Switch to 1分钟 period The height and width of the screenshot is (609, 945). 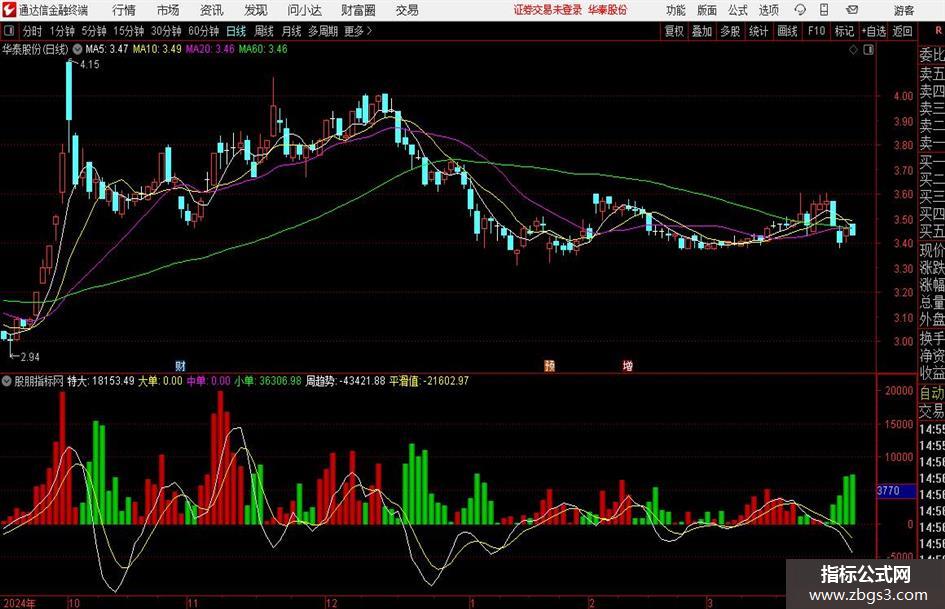61,31
